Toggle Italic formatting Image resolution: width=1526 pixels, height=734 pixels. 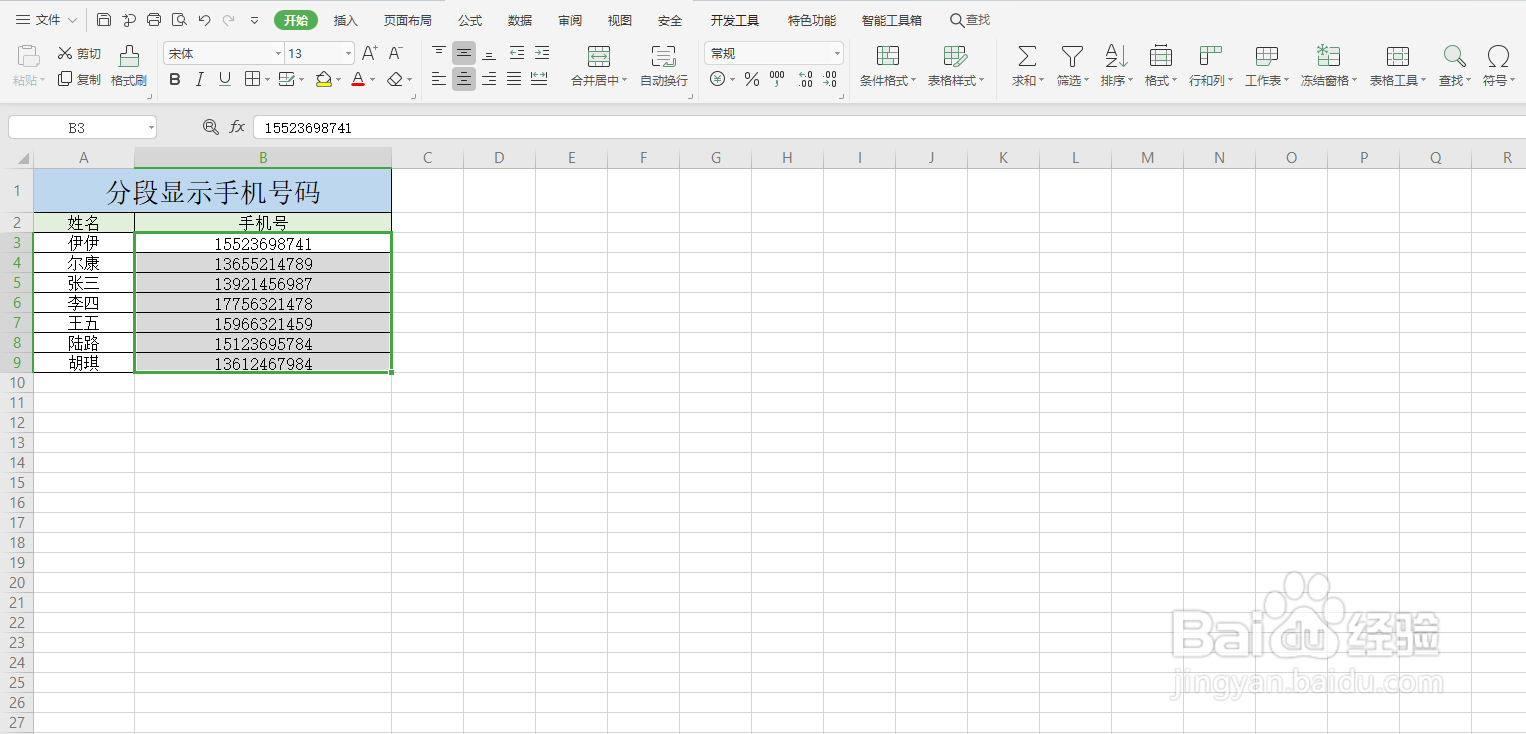pos(200,79)
